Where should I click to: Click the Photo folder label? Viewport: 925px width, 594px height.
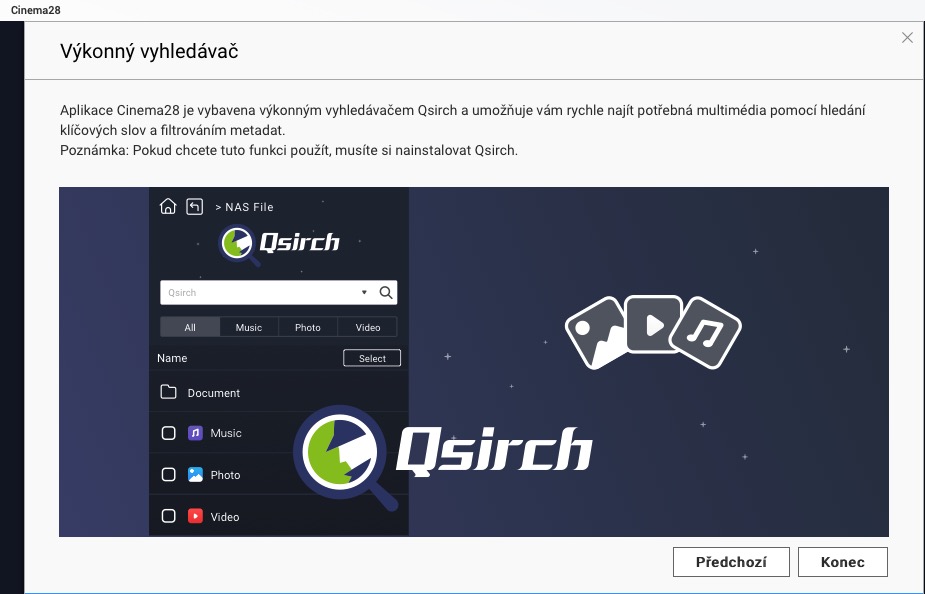click(225, 475)
